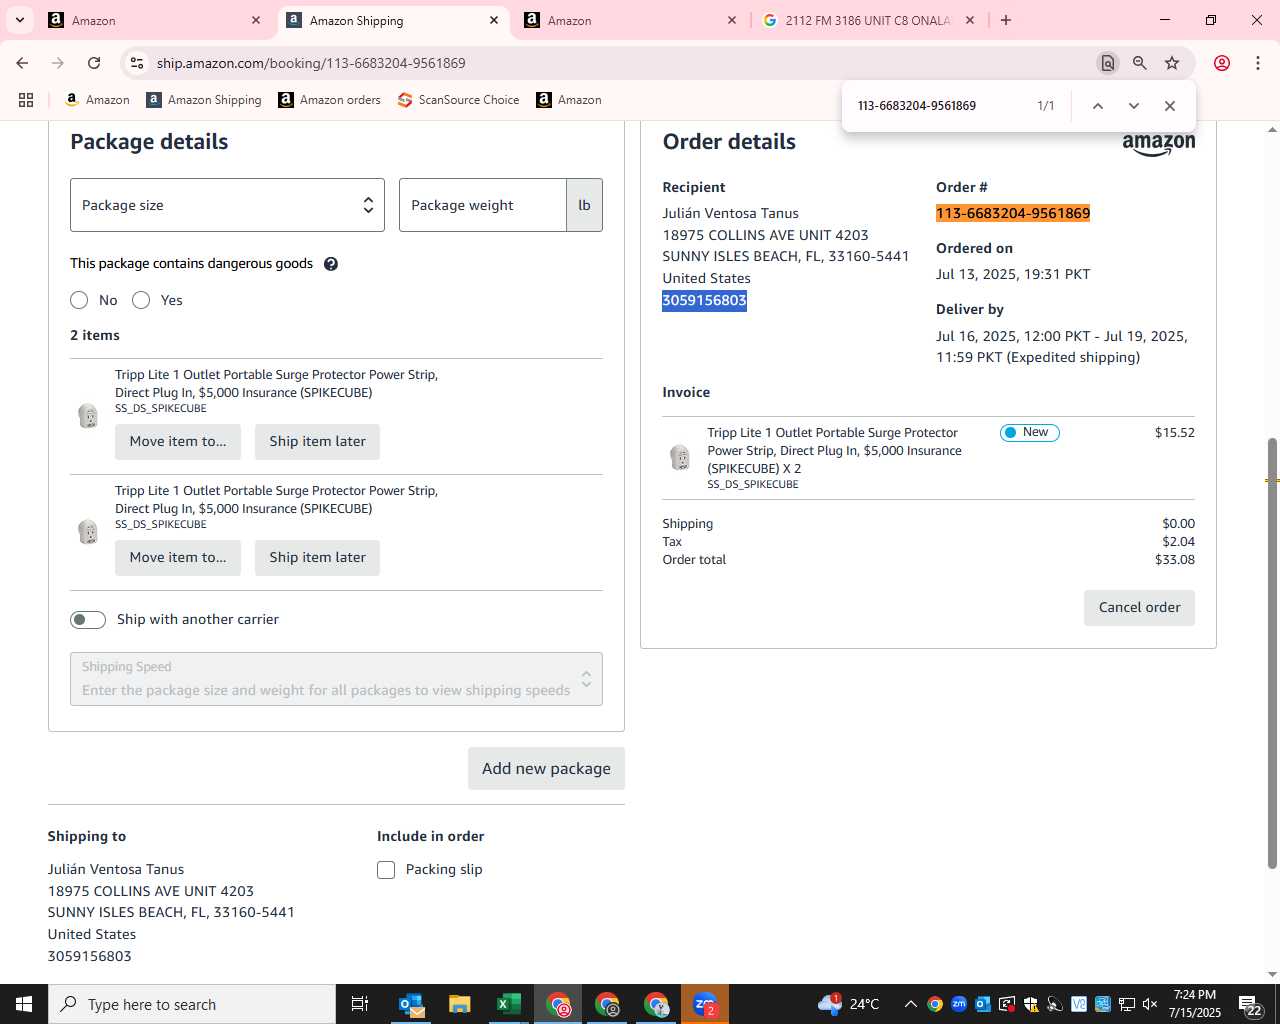Click the page vertical scrollbar

(1272, 653)
